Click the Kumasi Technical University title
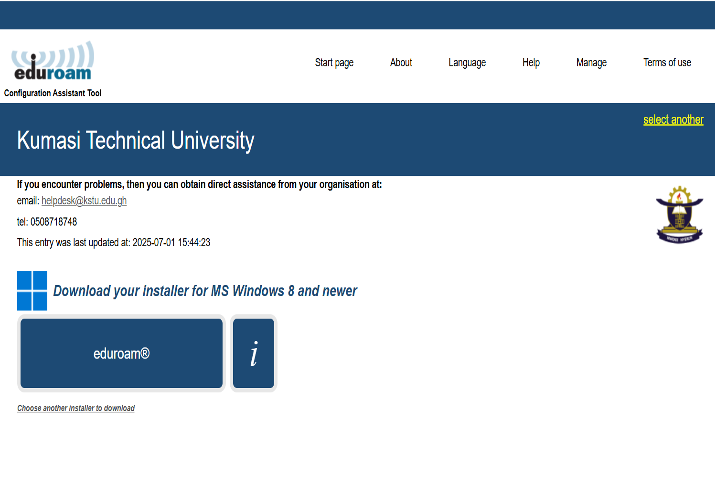The width and height of the screenshot is (716, 478). pyautogui.click(x=135, y=141)
